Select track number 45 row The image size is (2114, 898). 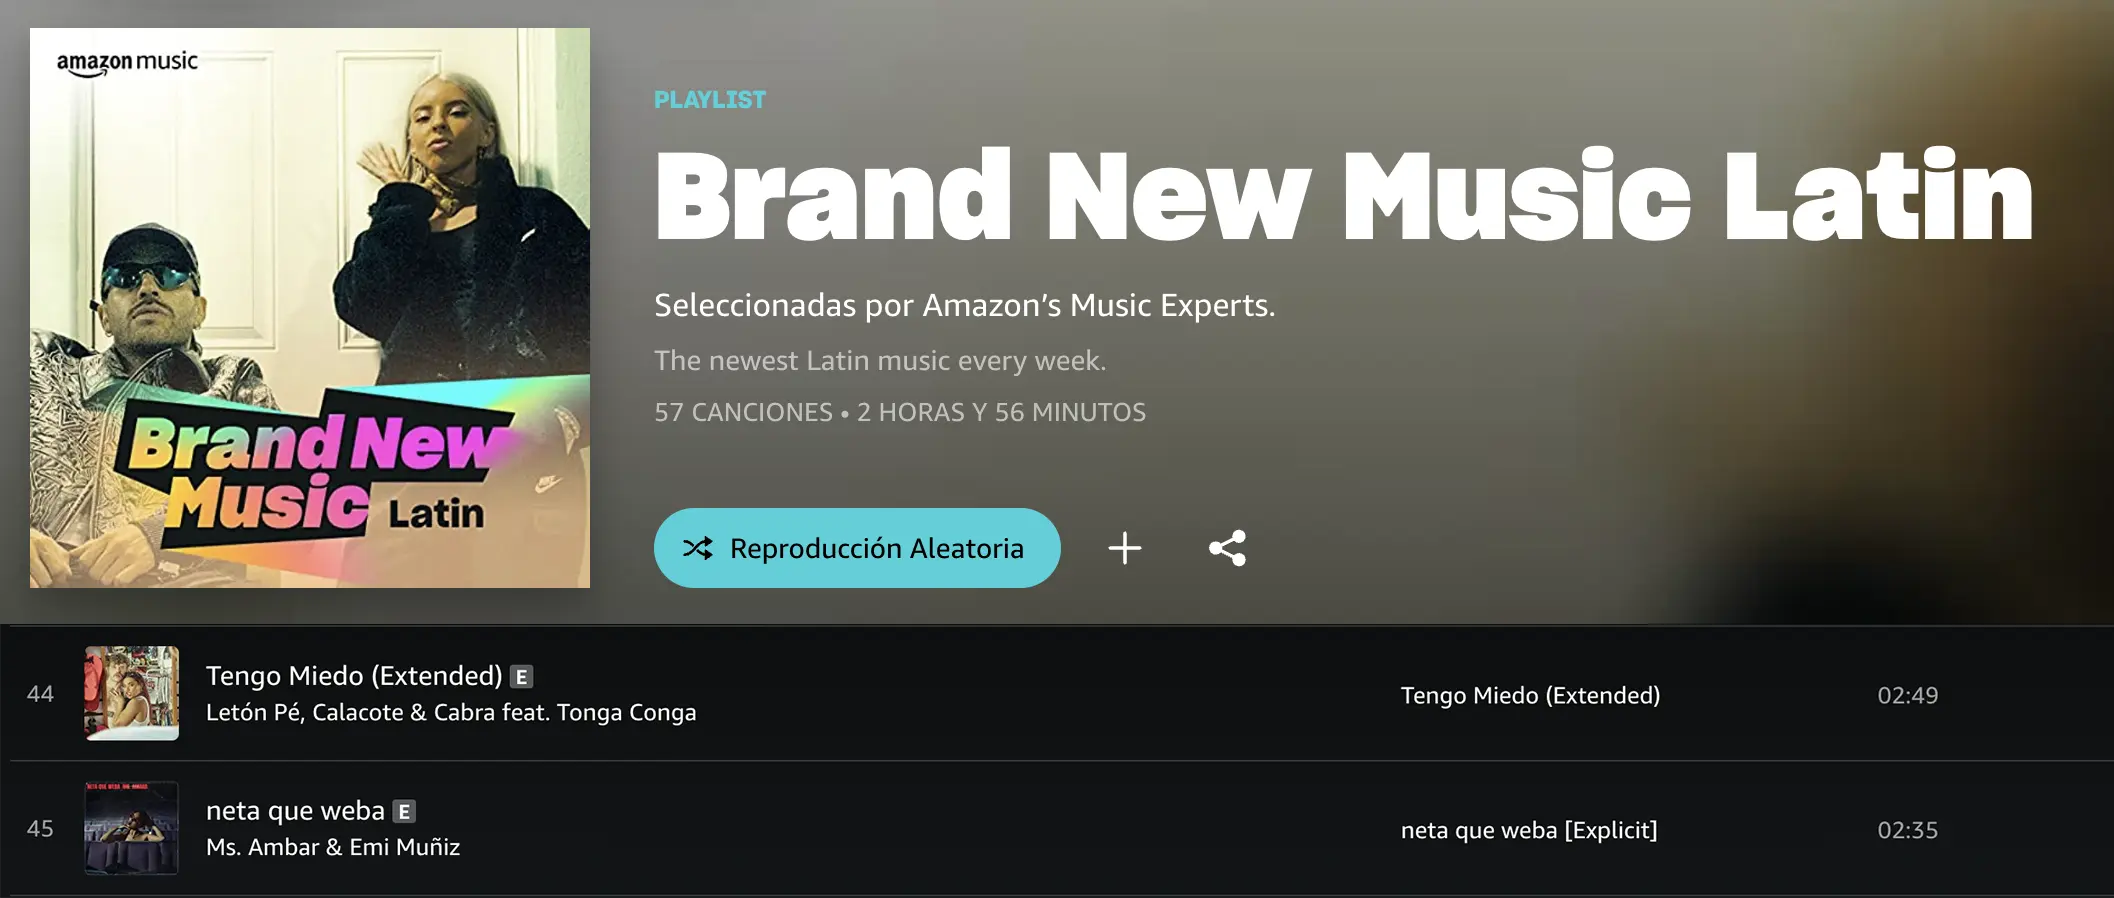[x=1062, y=828]
